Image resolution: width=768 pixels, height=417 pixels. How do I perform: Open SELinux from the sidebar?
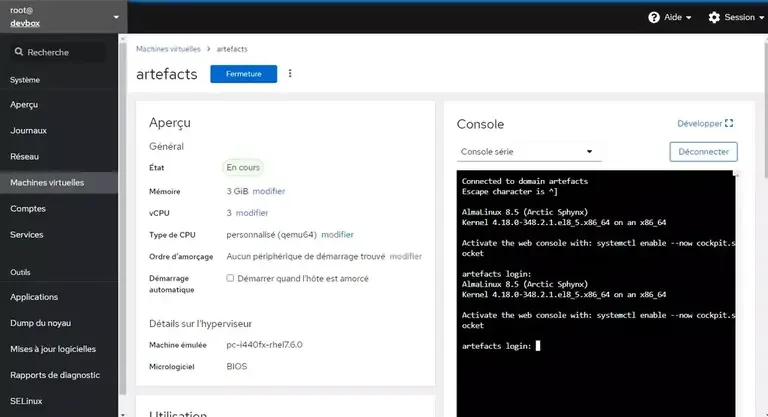(26, 401)
